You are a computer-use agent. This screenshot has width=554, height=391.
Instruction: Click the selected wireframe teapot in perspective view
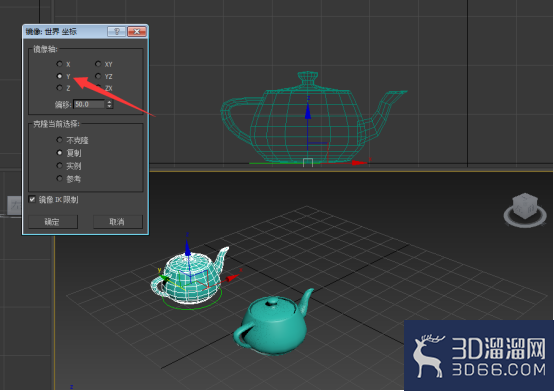pos(190,276)
